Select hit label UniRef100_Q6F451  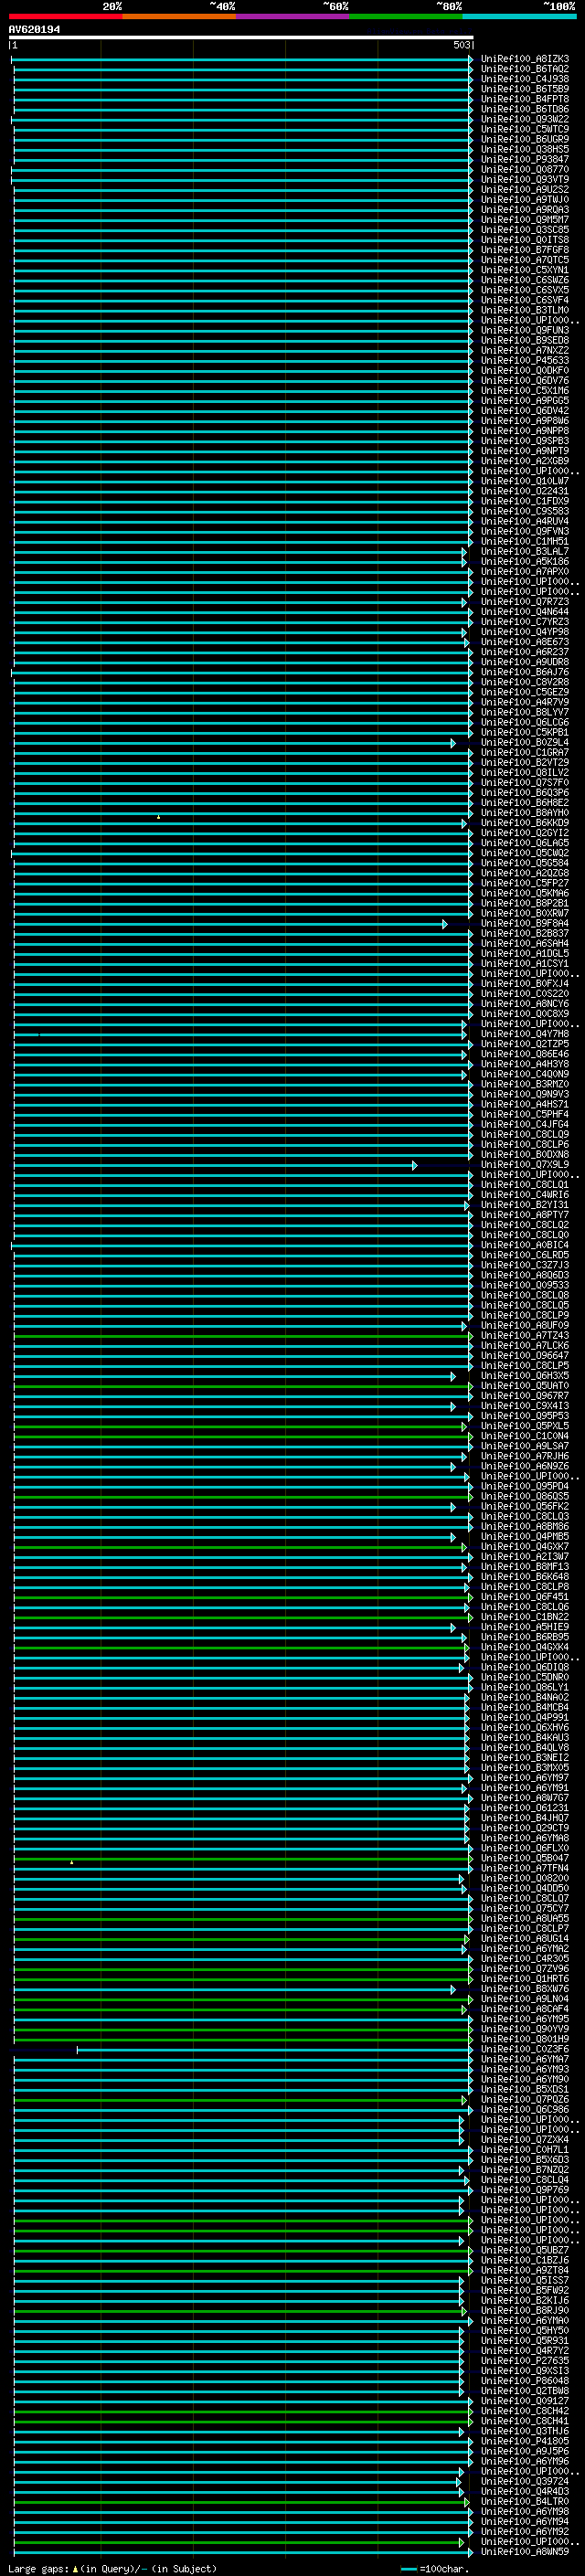tap(525, 1597)
